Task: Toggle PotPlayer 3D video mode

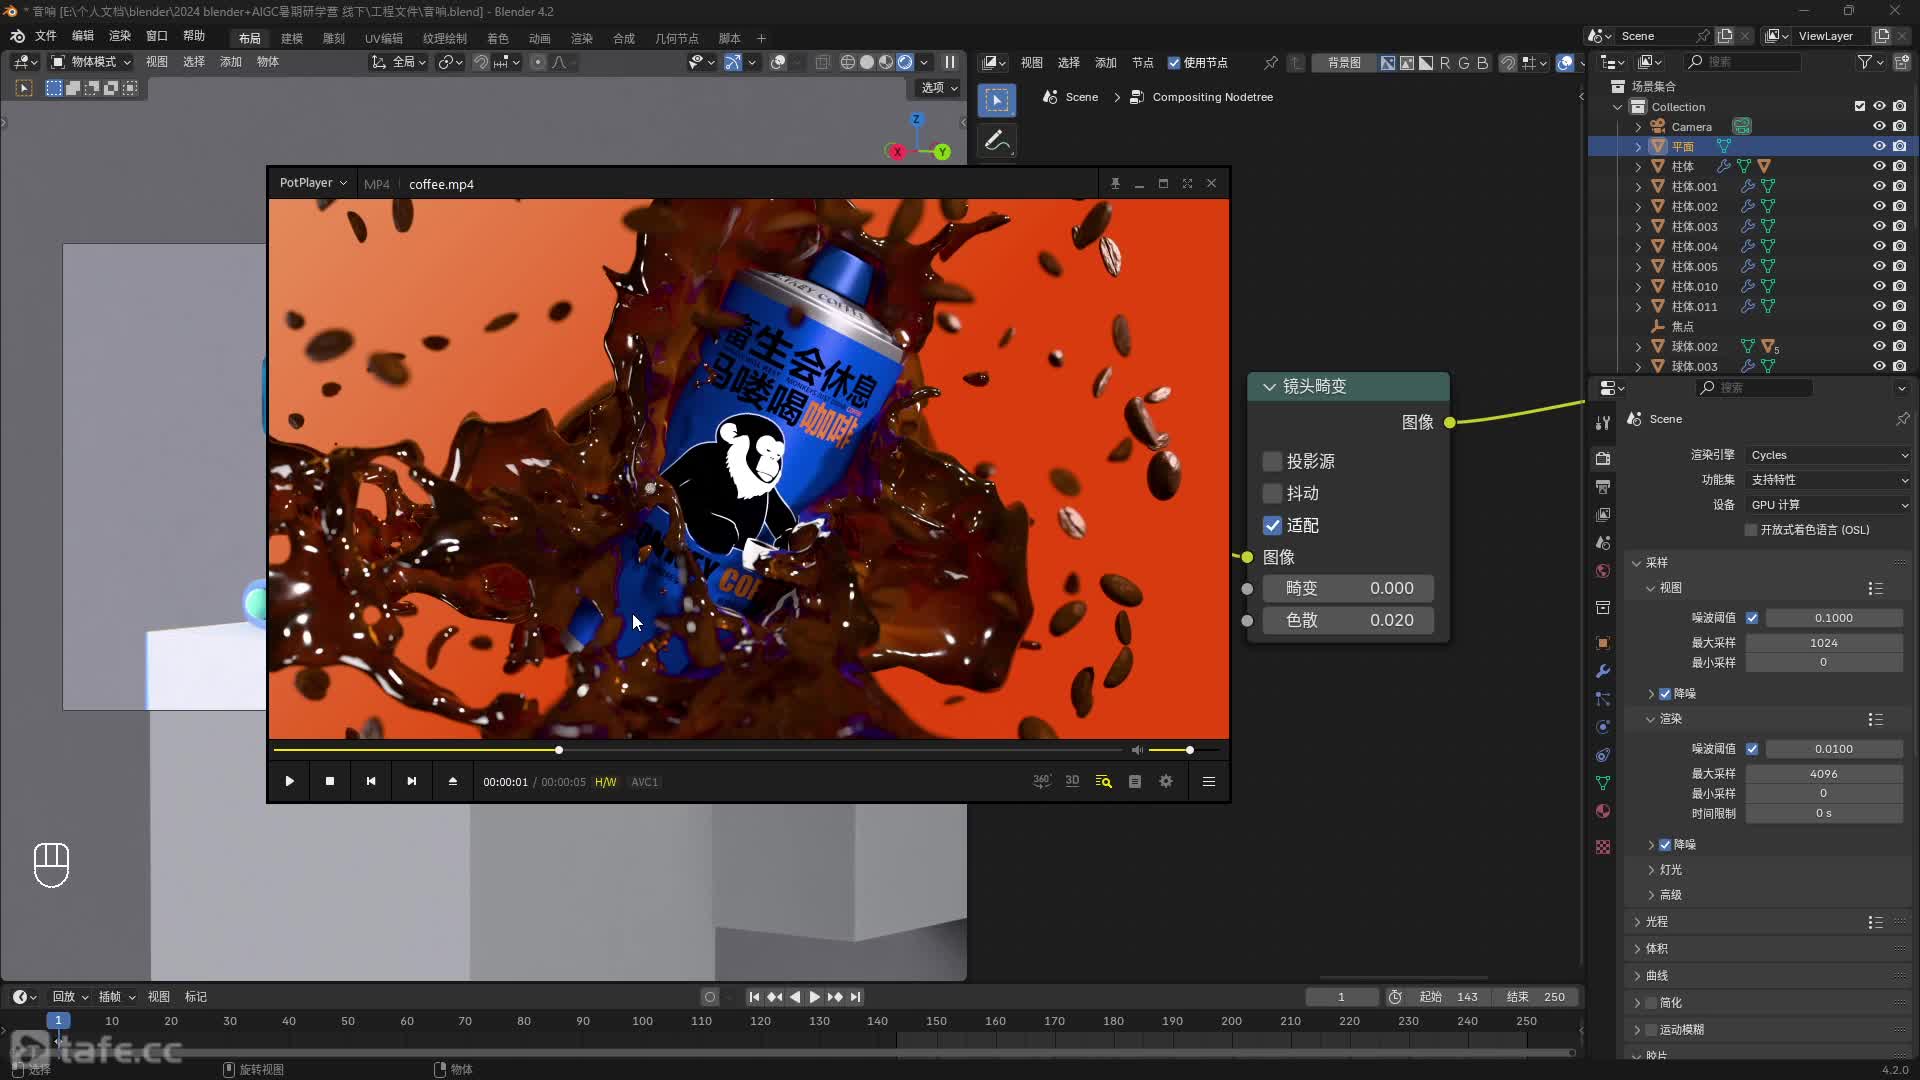Action: [1072, 781]
